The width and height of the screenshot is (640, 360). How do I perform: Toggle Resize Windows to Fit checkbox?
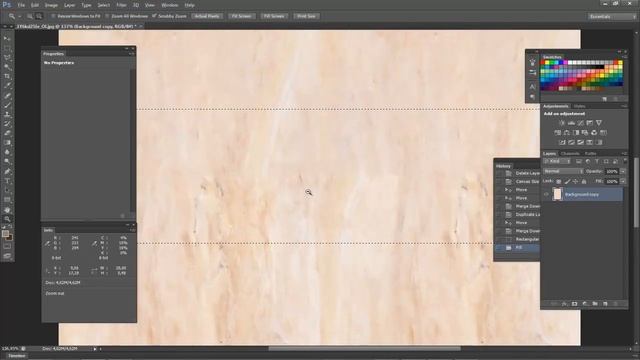point(53,16)
